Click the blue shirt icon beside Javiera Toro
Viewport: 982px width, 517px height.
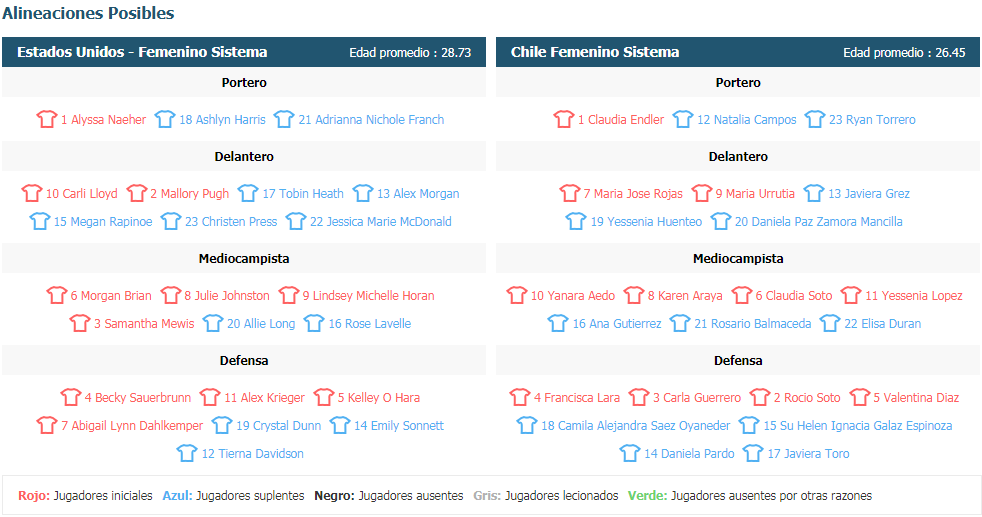[753, 453]
